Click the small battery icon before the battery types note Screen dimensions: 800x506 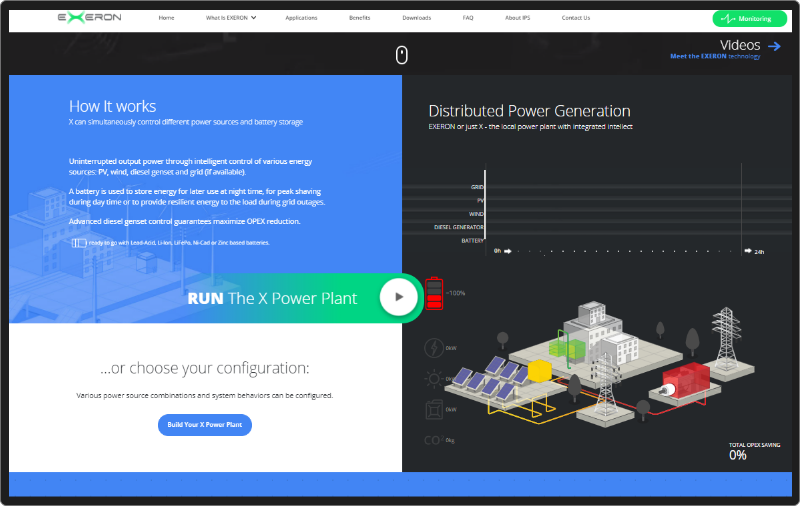pyautogui.click(x=79, y=243)
